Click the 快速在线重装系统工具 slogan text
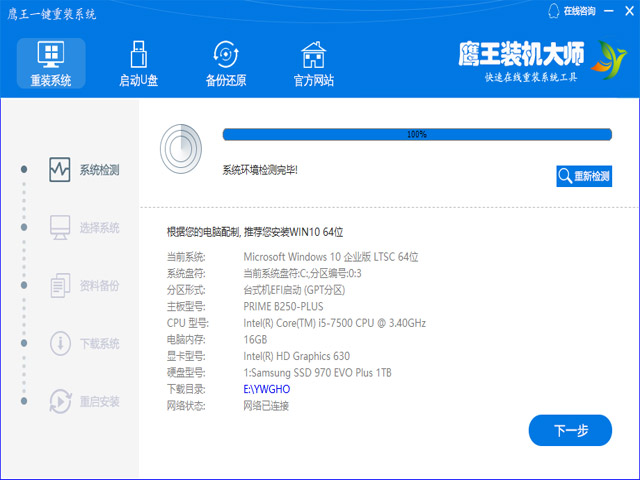 [x=531, y=77]
